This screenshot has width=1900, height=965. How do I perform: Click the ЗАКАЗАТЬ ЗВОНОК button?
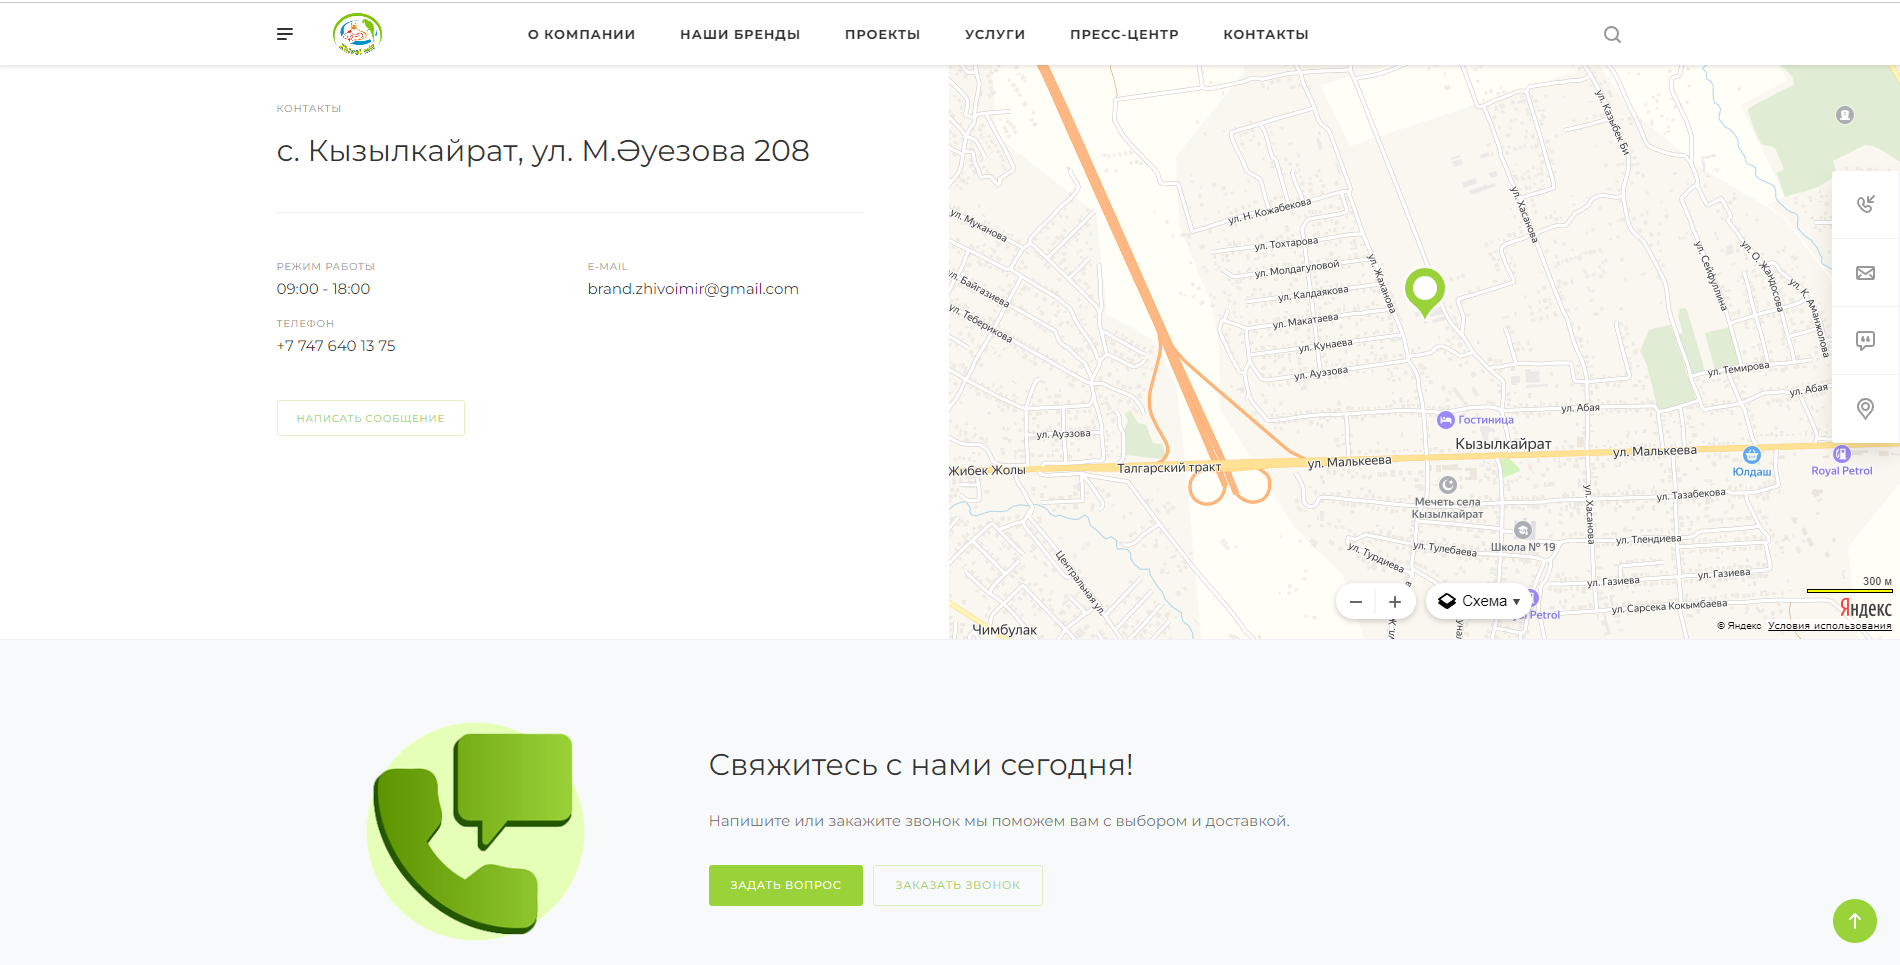(x=958, y=885)
